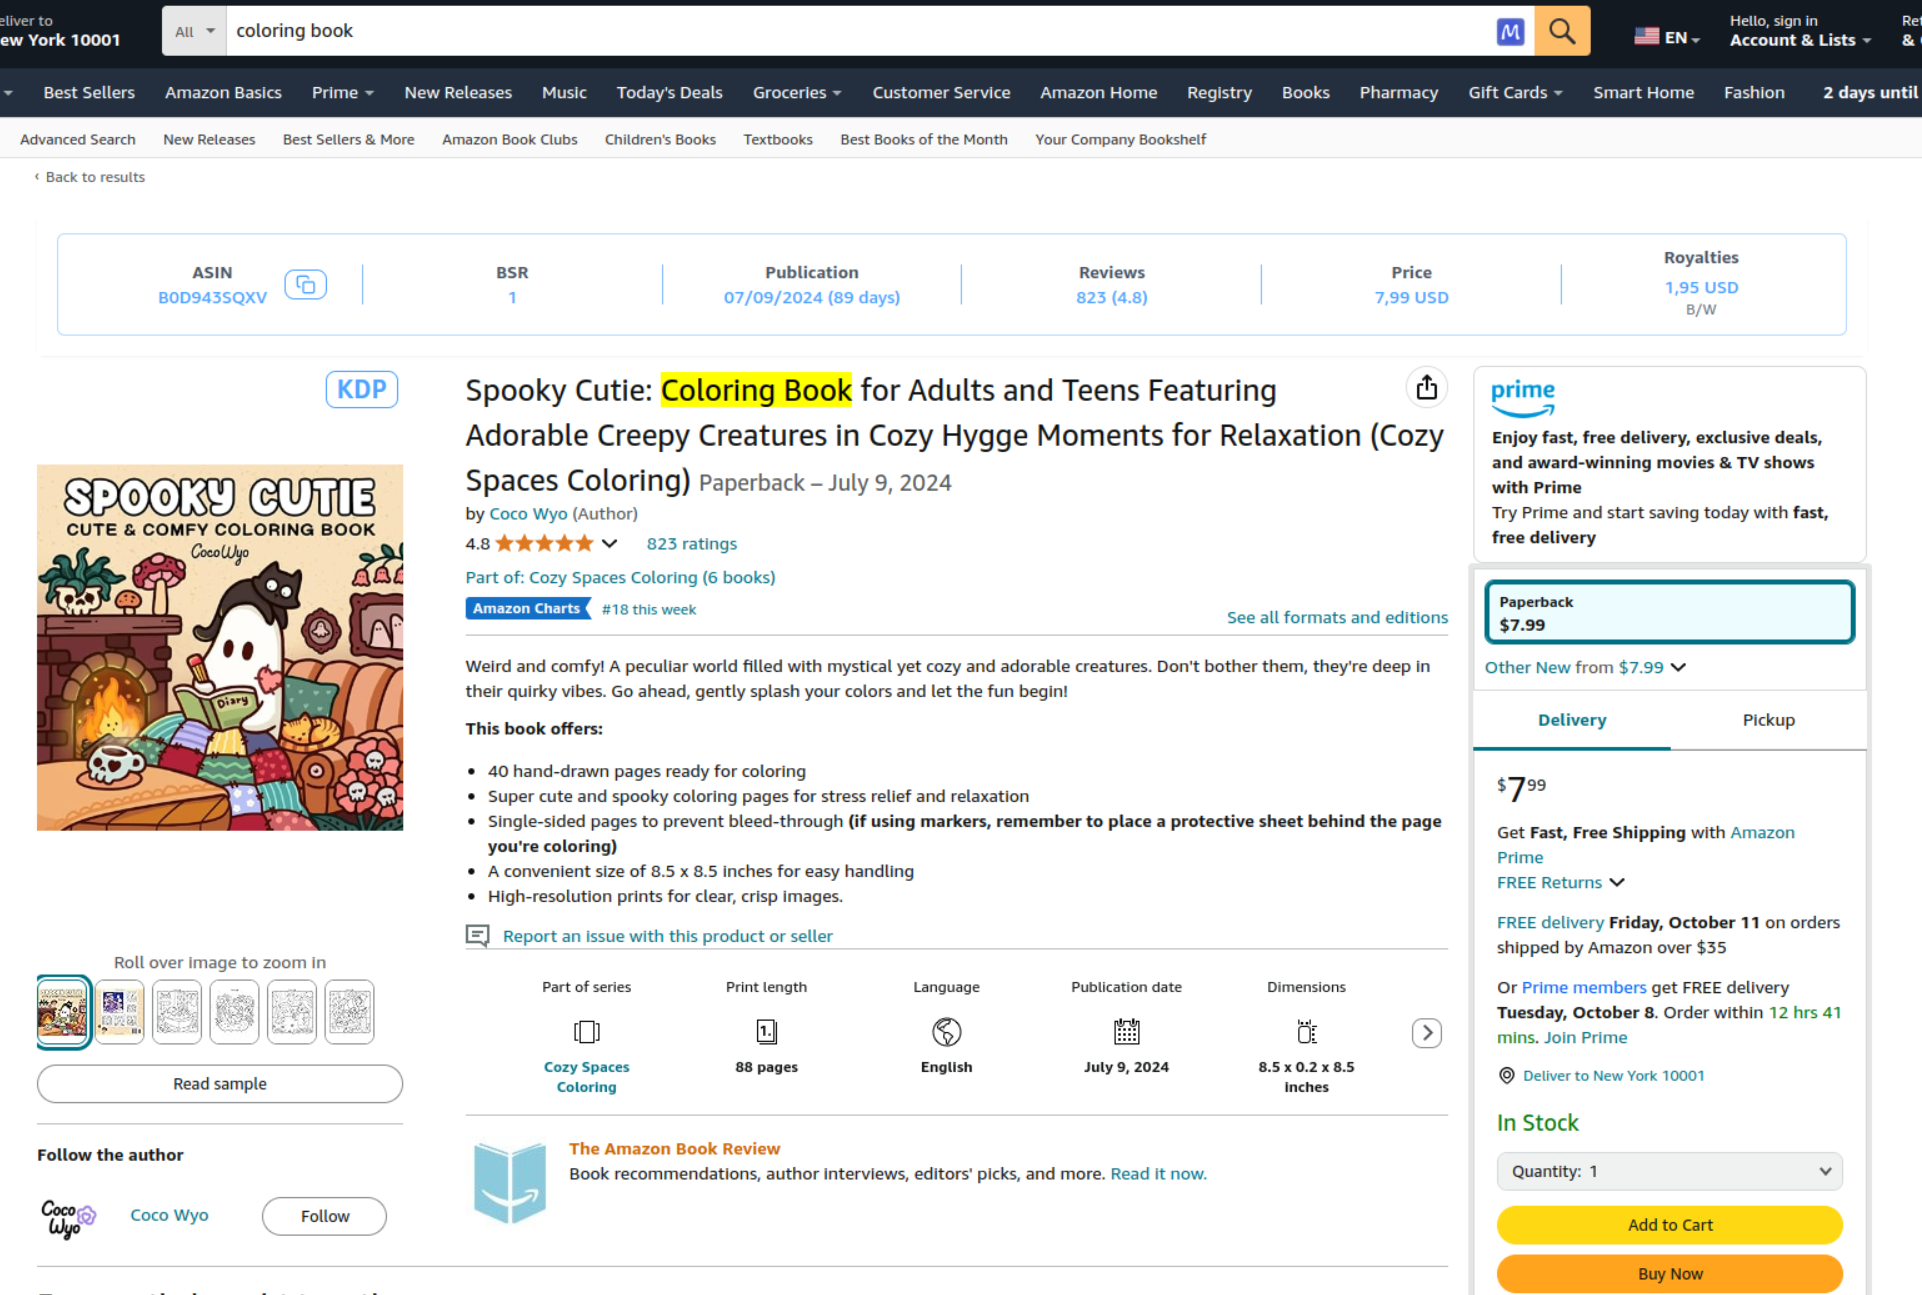Open Best Sellers in the nav bar
This screenshot has height=1295, width=1922.
89,92
